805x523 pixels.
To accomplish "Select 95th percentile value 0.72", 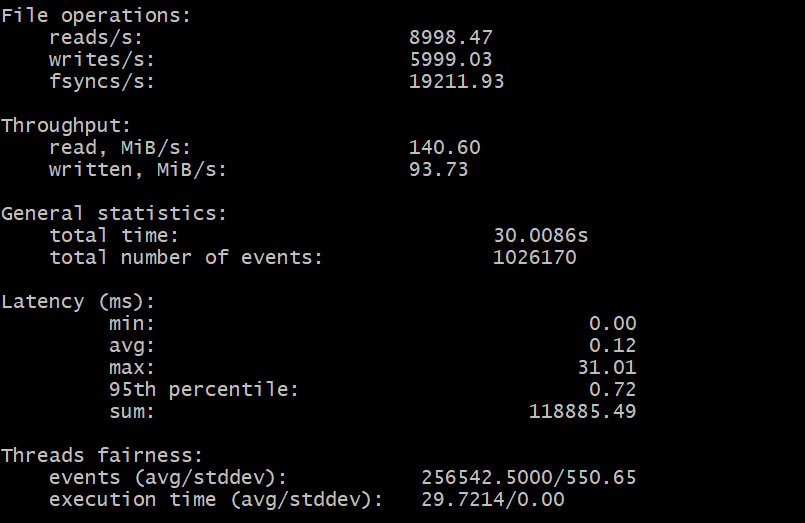I will tap(612, 390).
